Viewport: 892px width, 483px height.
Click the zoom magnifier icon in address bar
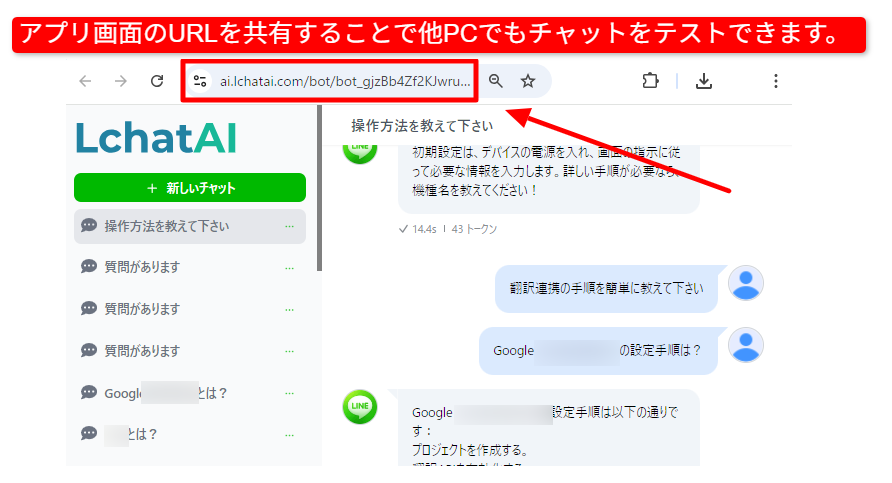coord(496,81)
